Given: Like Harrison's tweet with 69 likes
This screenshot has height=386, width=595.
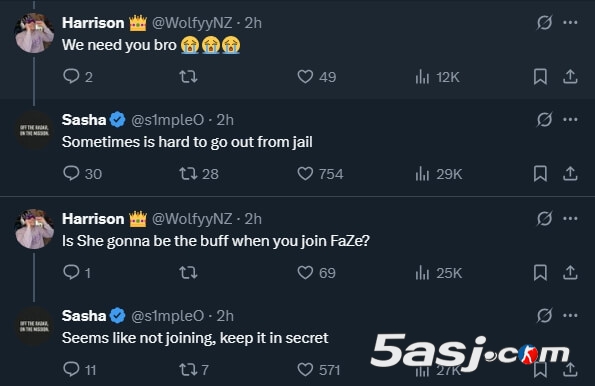Looking at the screenshot, I should (316, 273).
